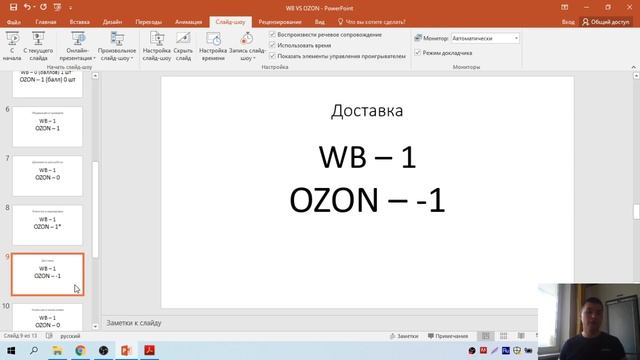The width and height of the screenshot is (640, 360).
Task: Switch to Normal view icon in the status bar
Action: pyautogui.click(x=486, y=336)
